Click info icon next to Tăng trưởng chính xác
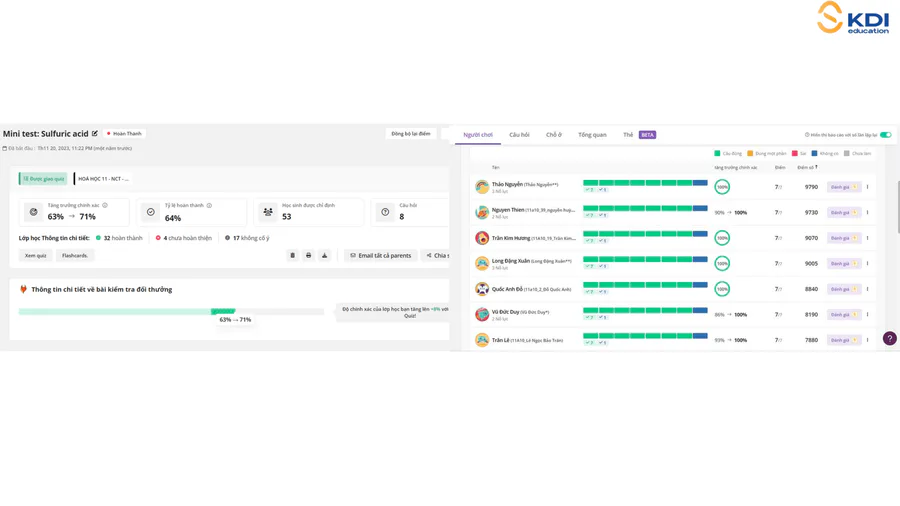 tap(105, 205)
